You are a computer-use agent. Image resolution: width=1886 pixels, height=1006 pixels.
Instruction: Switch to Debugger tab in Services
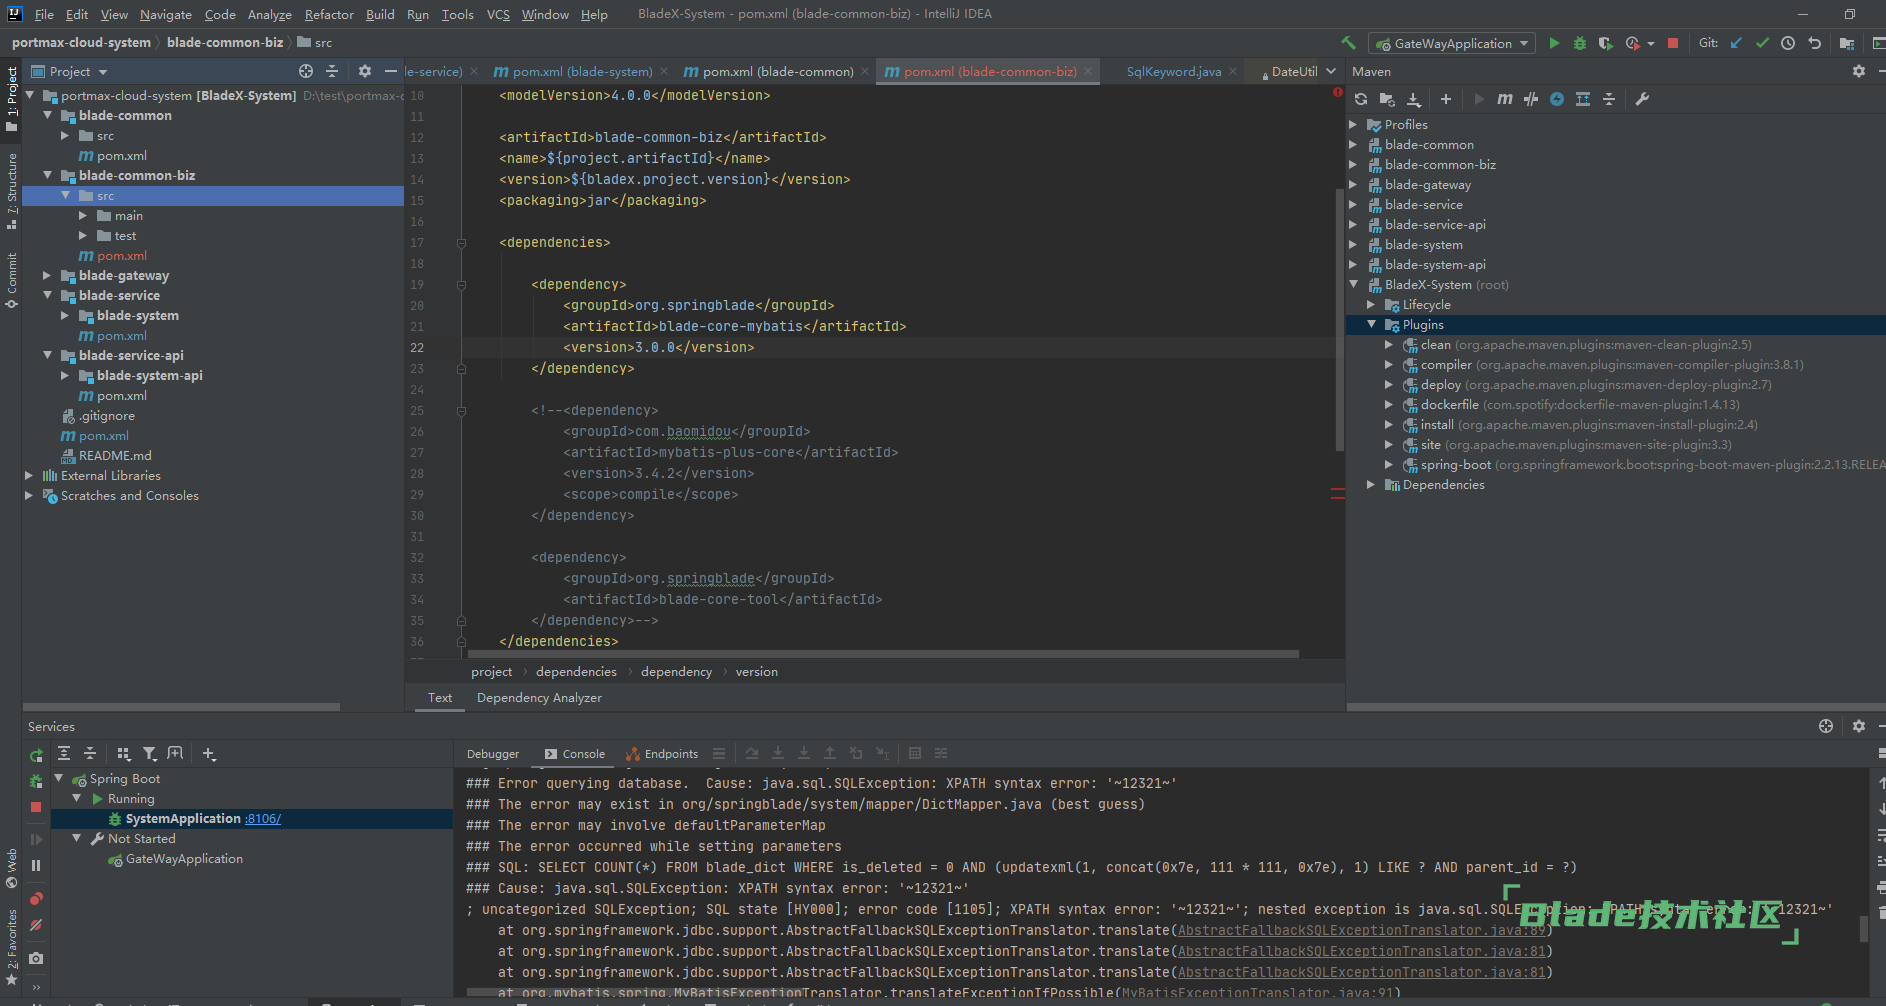point(493,754)
